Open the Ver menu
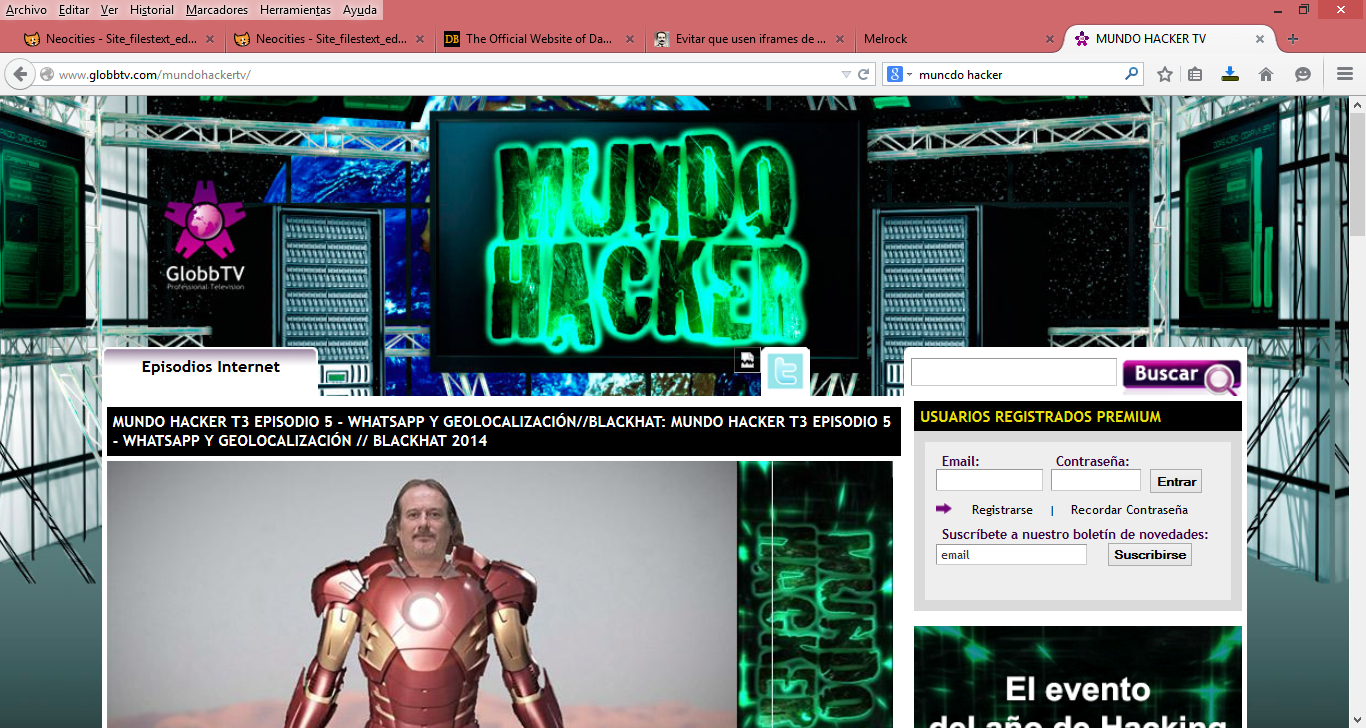The image size is (1366, 728). click(x=110, y=10)
